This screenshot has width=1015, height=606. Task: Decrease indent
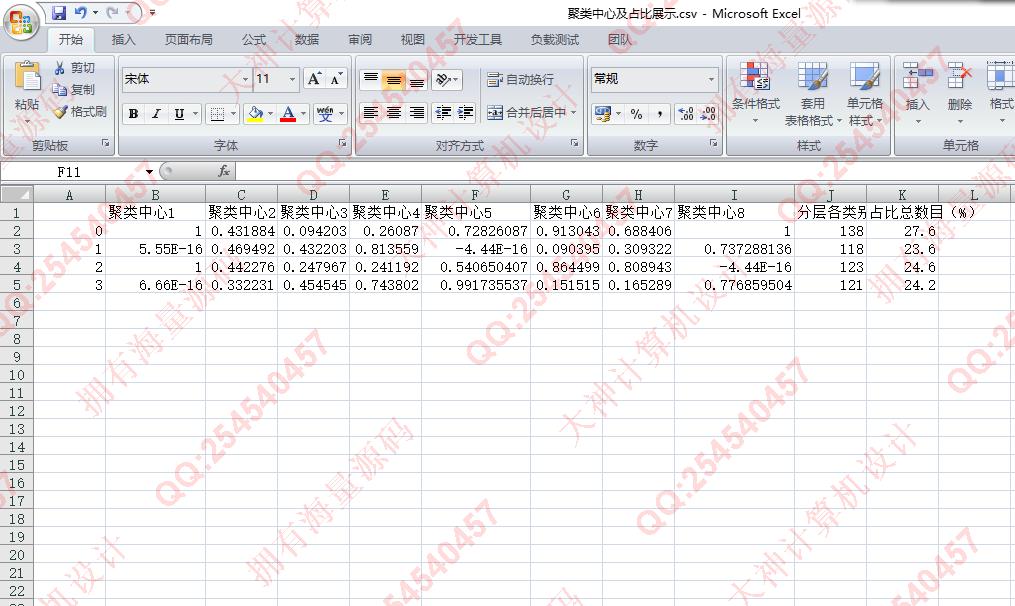pyautogui.click(x=443, y=113)
